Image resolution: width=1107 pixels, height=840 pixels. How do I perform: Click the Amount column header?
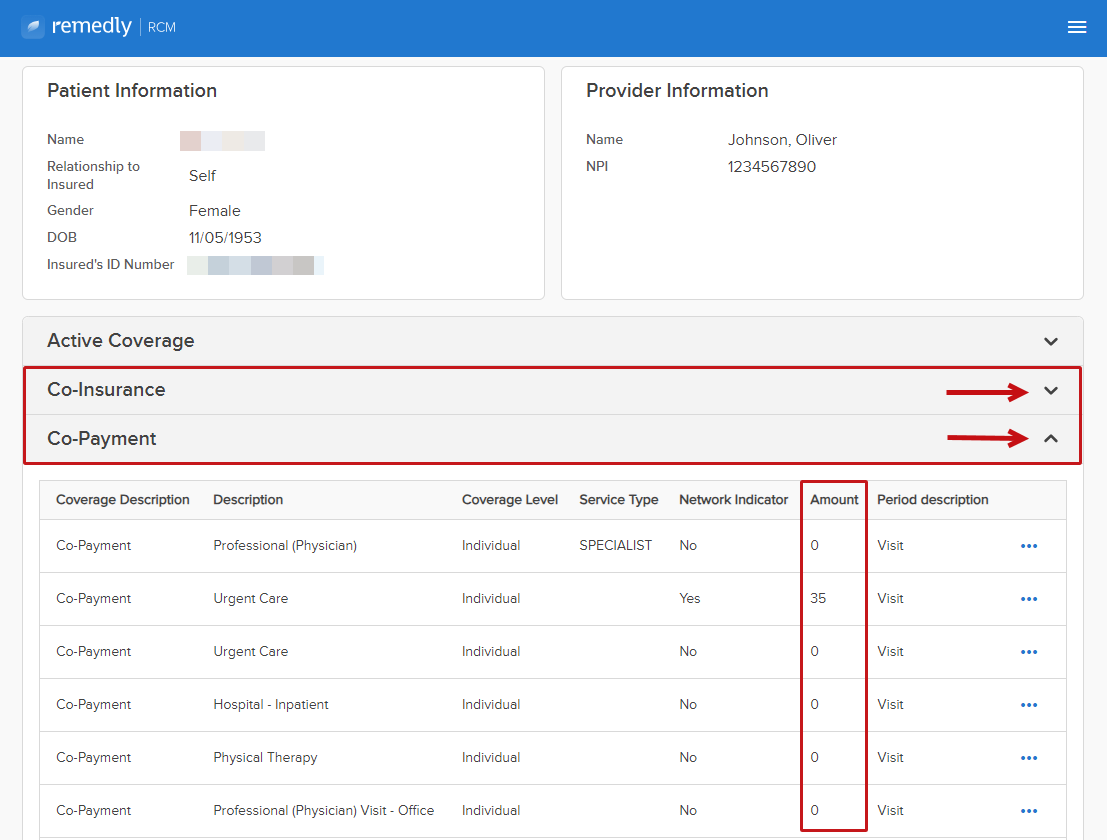(x=834, y=500)
